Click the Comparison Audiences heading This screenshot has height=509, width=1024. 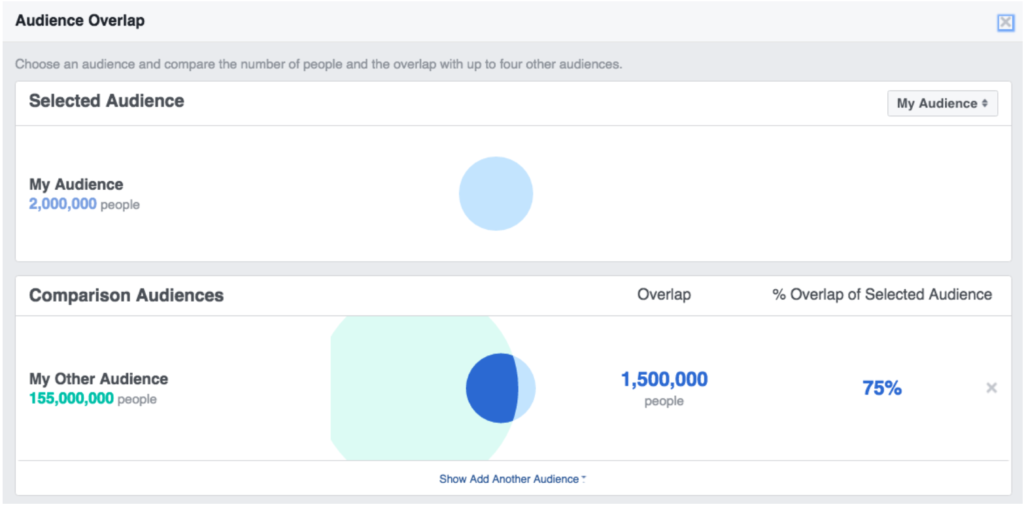[126, 295]
